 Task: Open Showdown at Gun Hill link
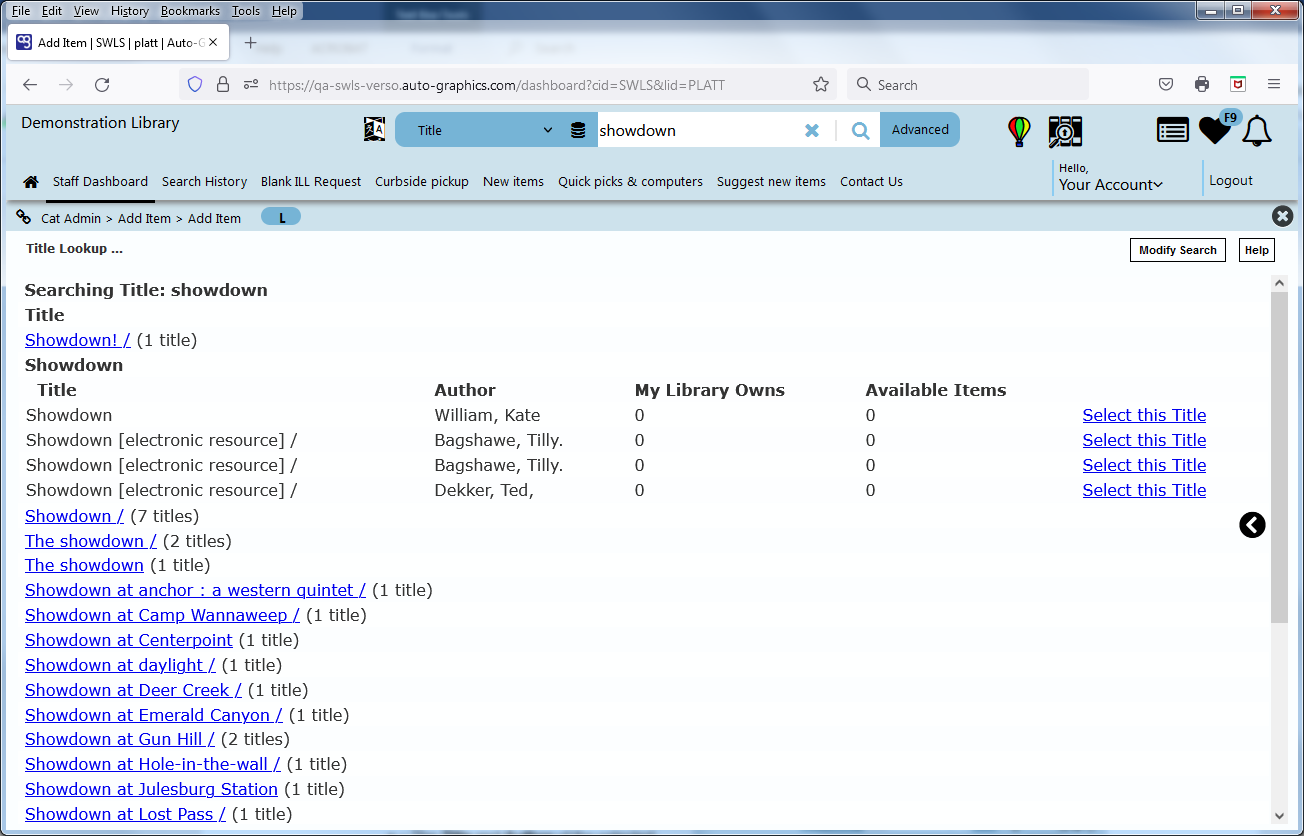[120, 739]
